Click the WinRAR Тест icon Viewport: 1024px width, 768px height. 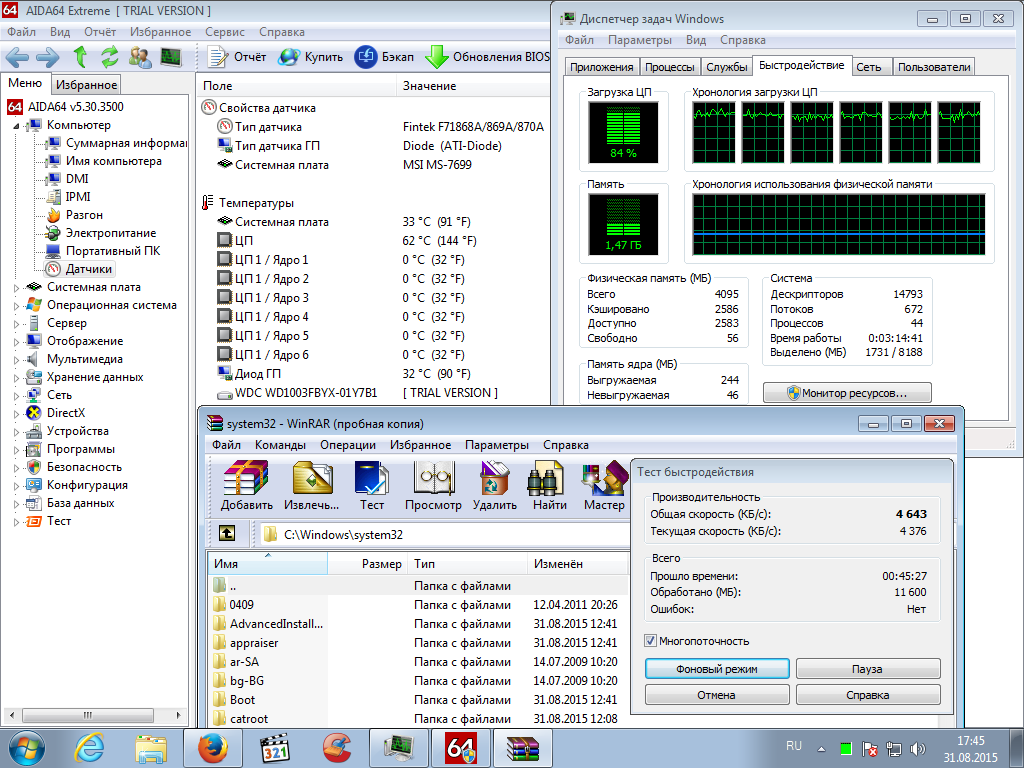click(x=372, y=485)
